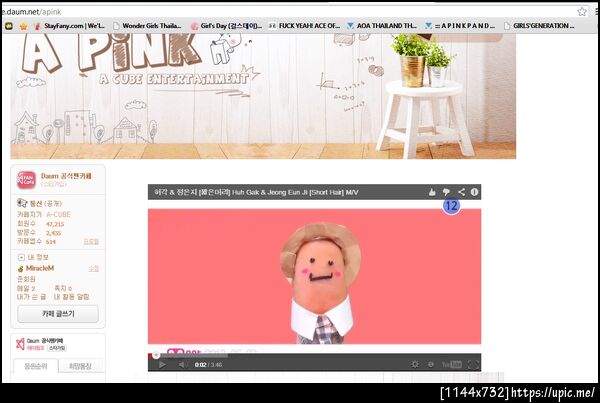The image size is (600, 403).
Task: Click member count 47,215
Action: 55,224
